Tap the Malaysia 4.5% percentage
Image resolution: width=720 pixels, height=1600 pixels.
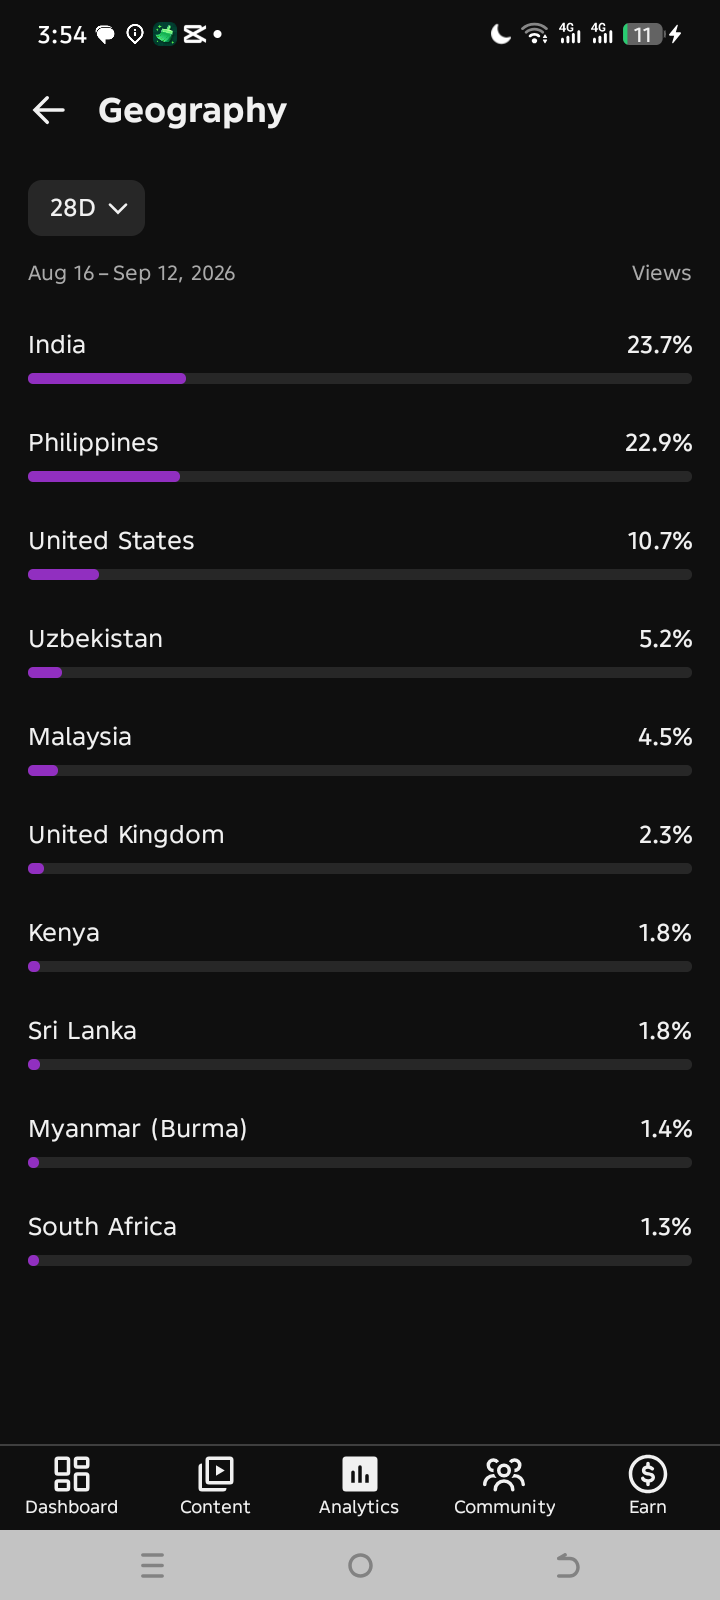pos(665,737)
